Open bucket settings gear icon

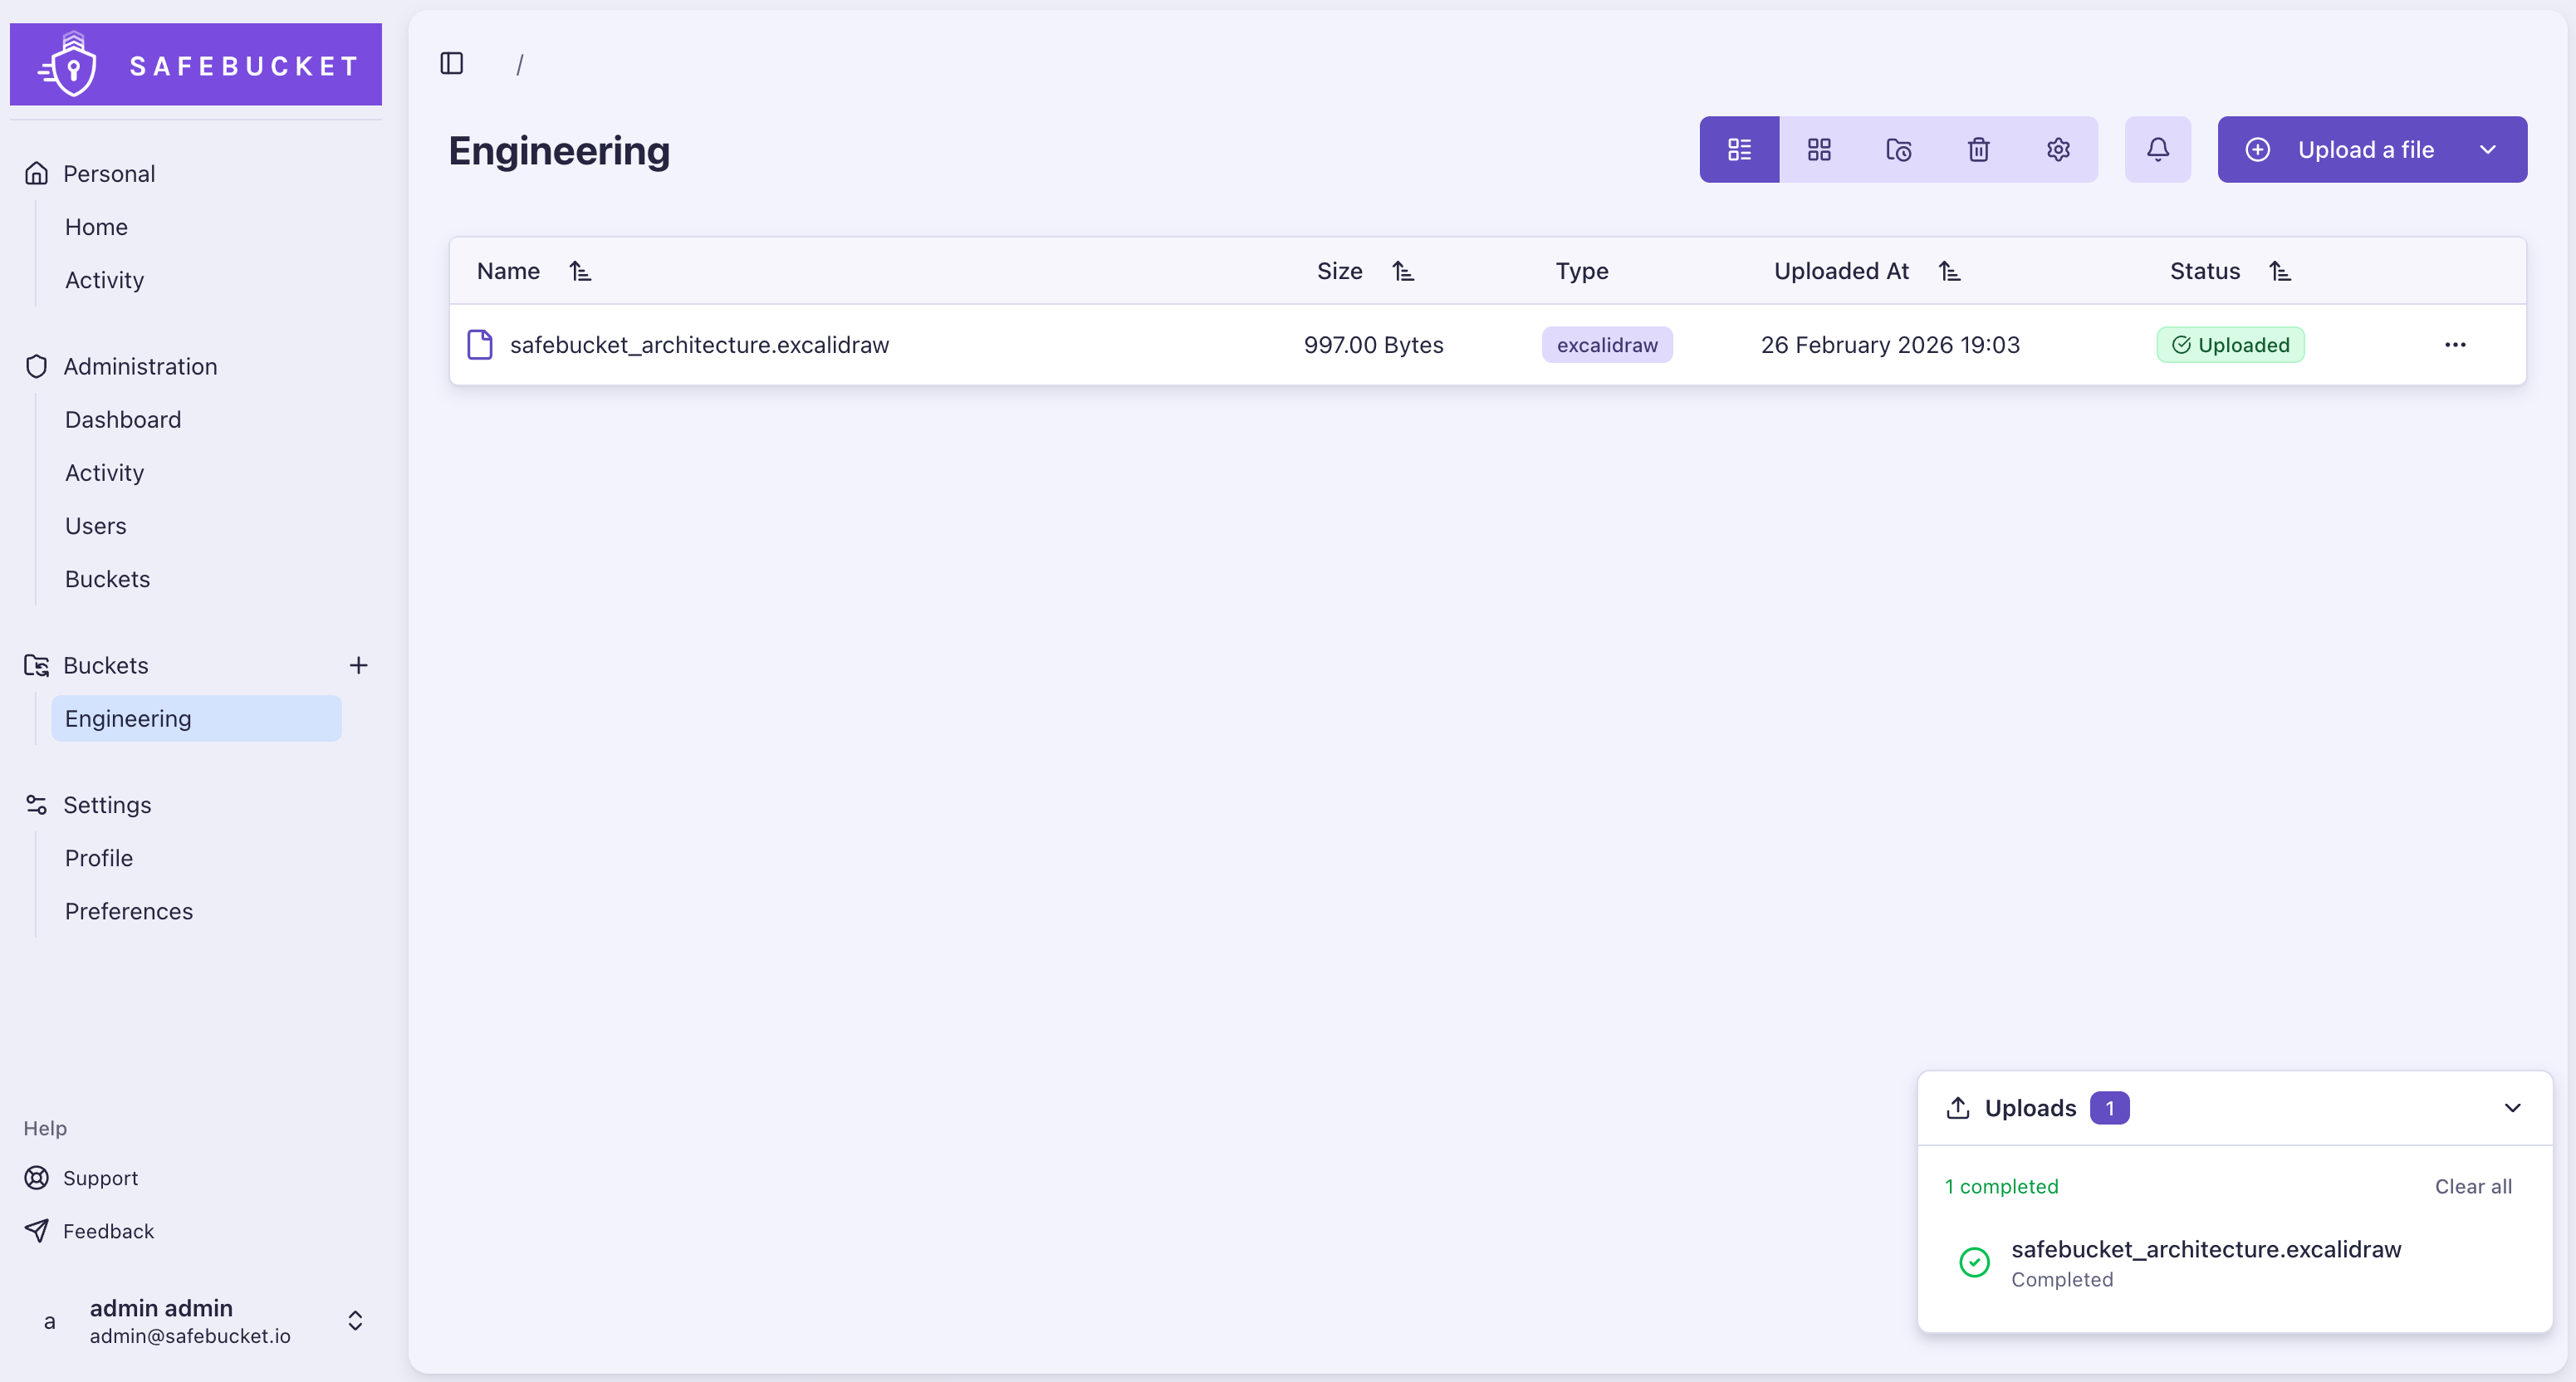2057,150
